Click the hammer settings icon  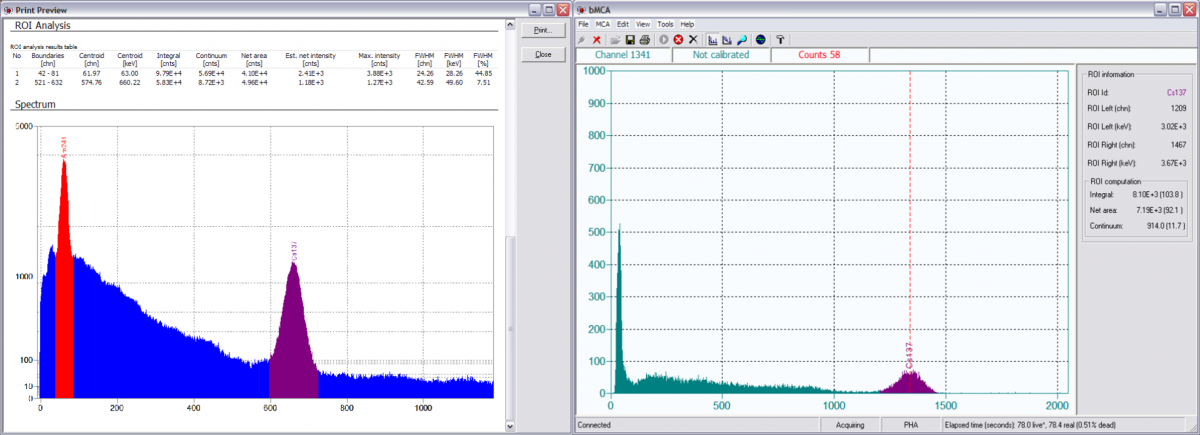point(781,39)
